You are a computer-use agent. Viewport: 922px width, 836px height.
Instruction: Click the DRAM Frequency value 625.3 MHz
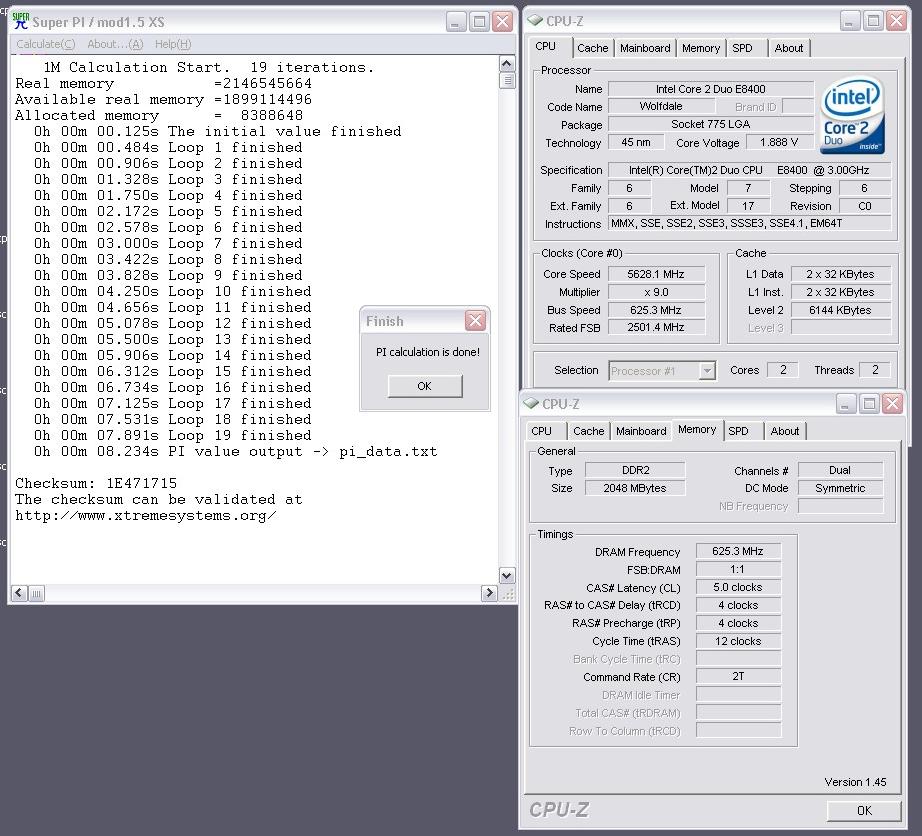pos(738,551)
